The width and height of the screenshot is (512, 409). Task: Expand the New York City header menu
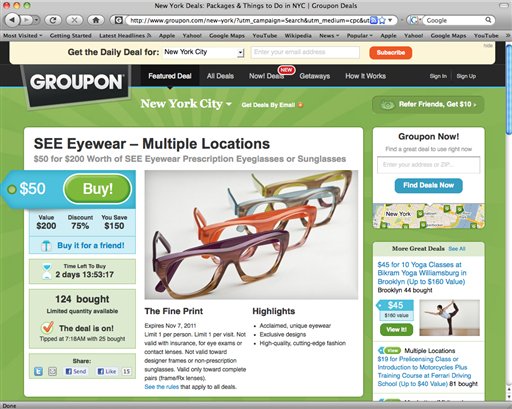click(x=186, y=104)
